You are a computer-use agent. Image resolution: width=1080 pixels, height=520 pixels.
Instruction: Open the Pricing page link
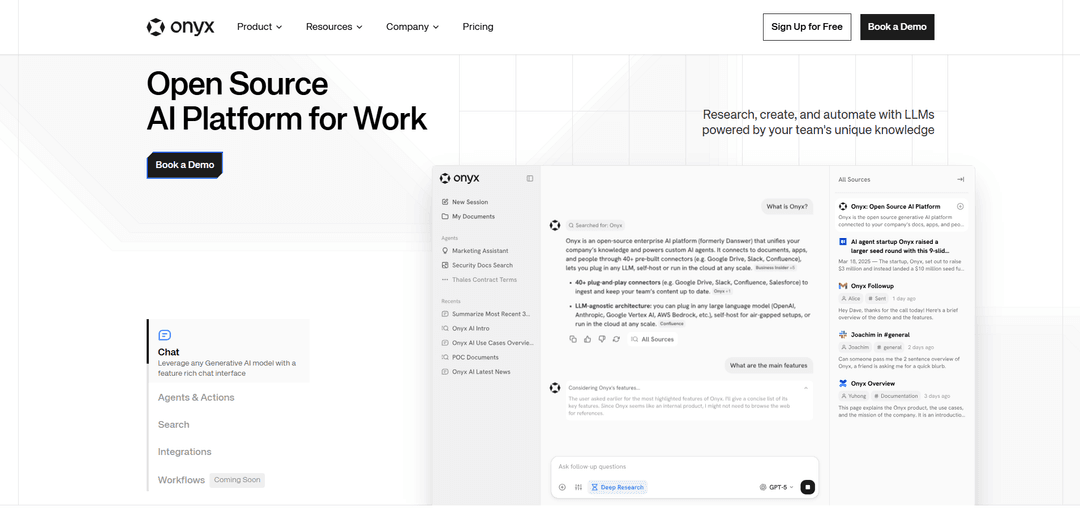[478, 27]
